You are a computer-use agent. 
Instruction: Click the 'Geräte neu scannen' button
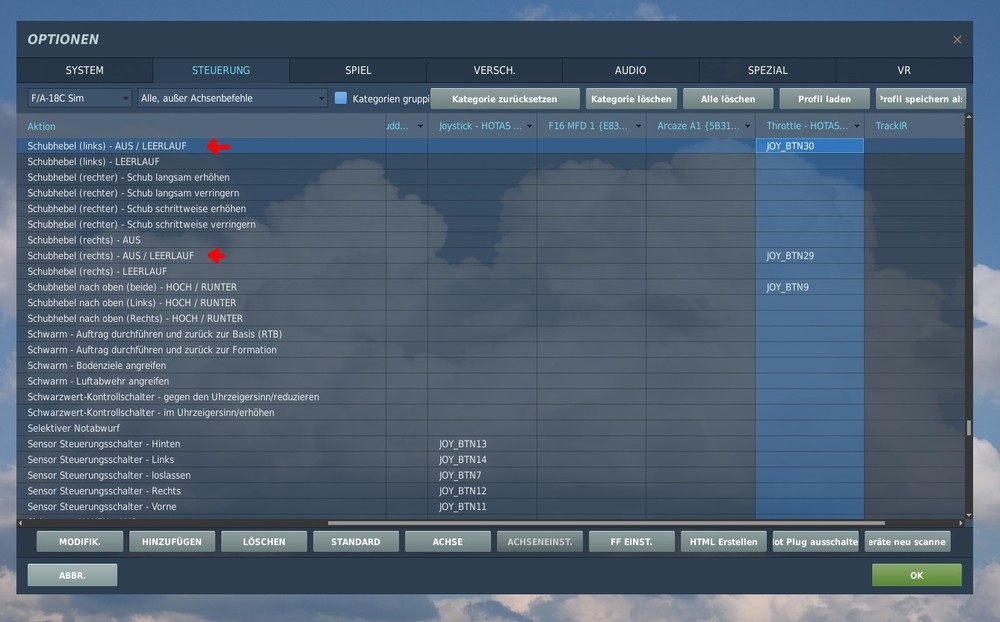coord(908,542)
